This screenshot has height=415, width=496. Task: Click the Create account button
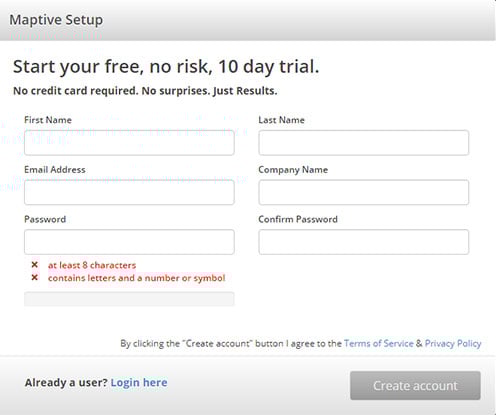[x=415, y=386]
